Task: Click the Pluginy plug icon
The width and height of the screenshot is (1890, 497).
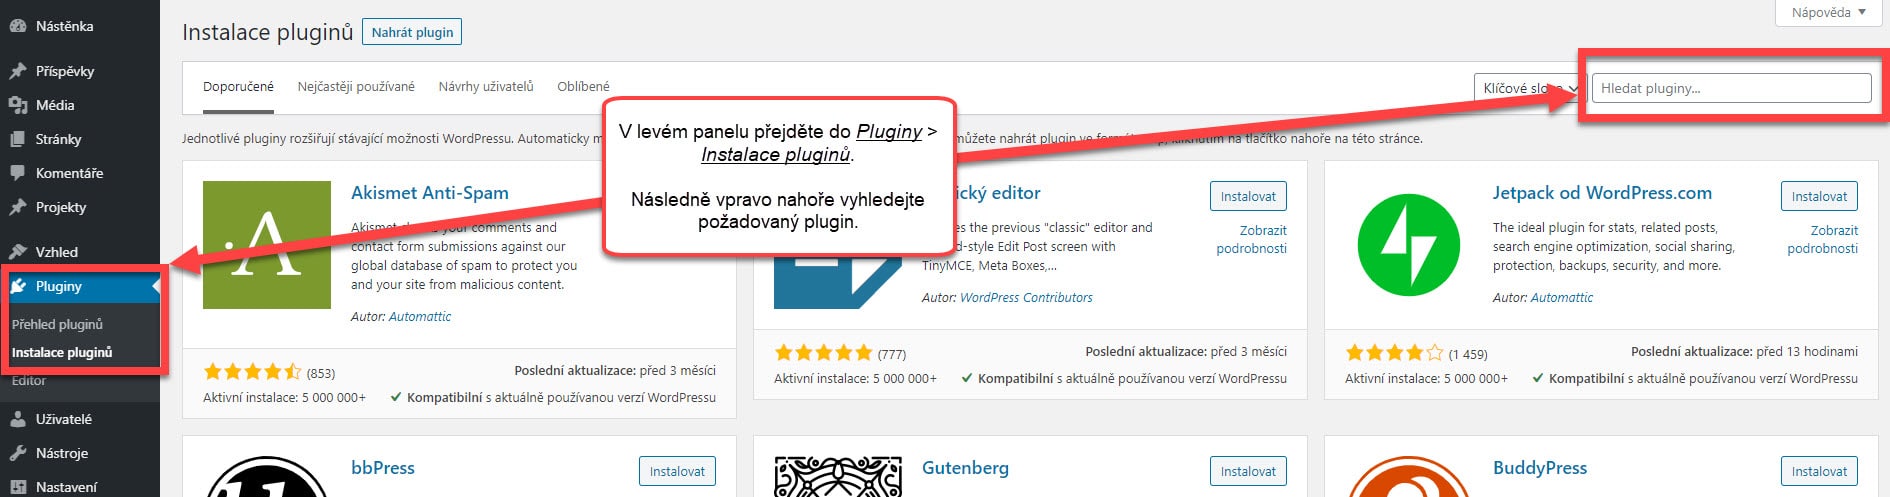Action: click(17, 286)
